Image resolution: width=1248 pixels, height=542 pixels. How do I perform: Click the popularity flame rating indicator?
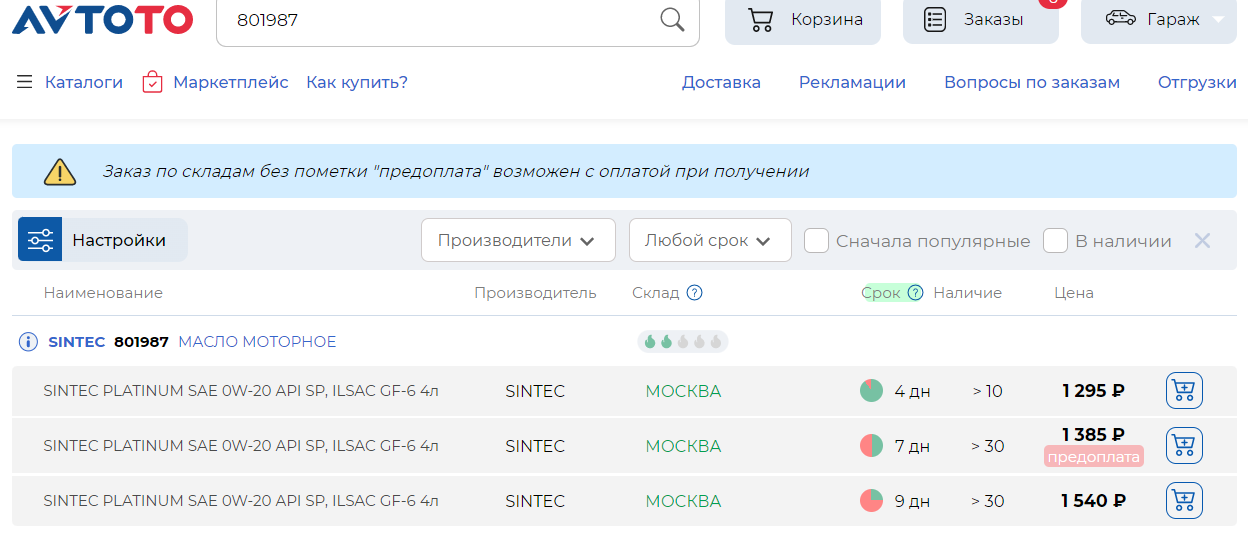pos(683,342)
